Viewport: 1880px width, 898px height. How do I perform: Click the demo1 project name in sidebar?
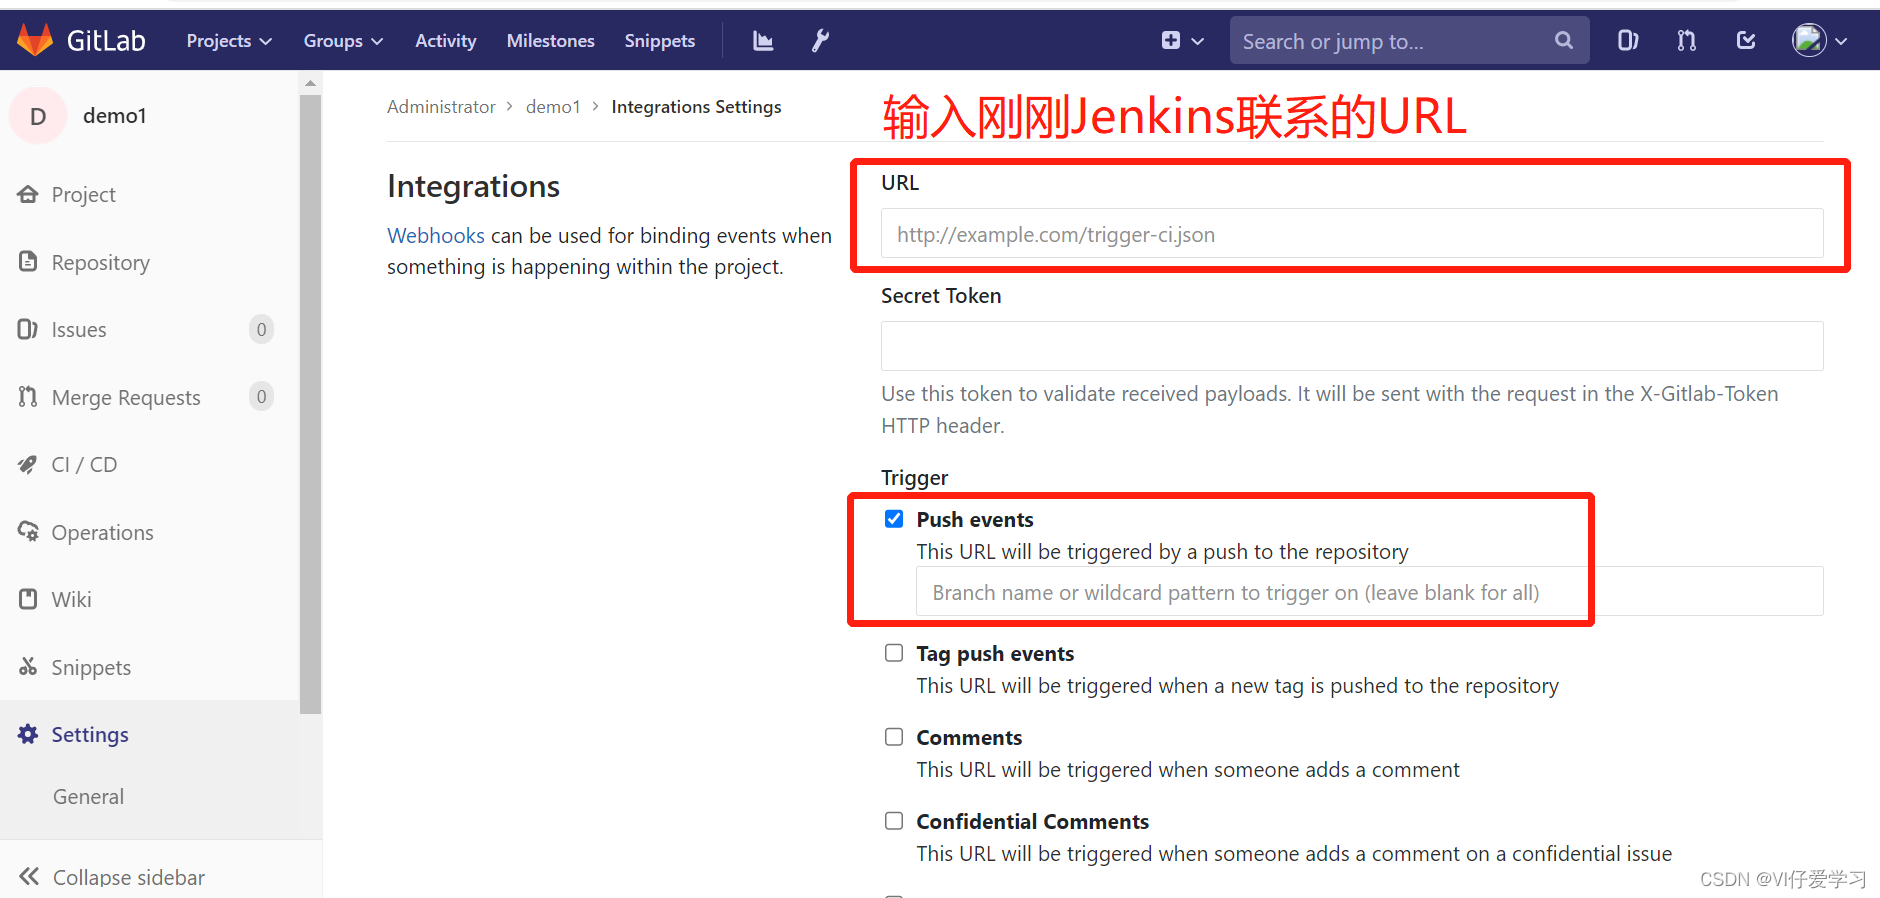(x=115, y=116)
